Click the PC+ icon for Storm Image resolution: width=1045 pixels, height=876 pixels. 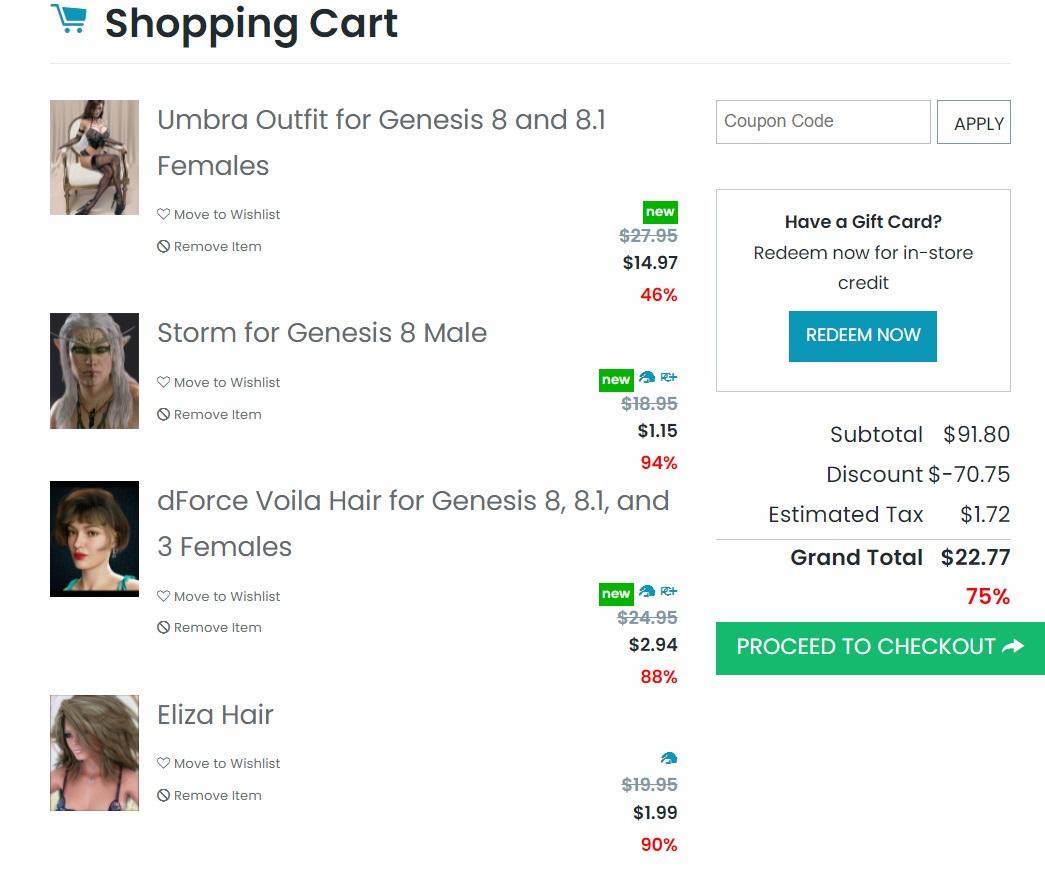click(x=669, y=378)
